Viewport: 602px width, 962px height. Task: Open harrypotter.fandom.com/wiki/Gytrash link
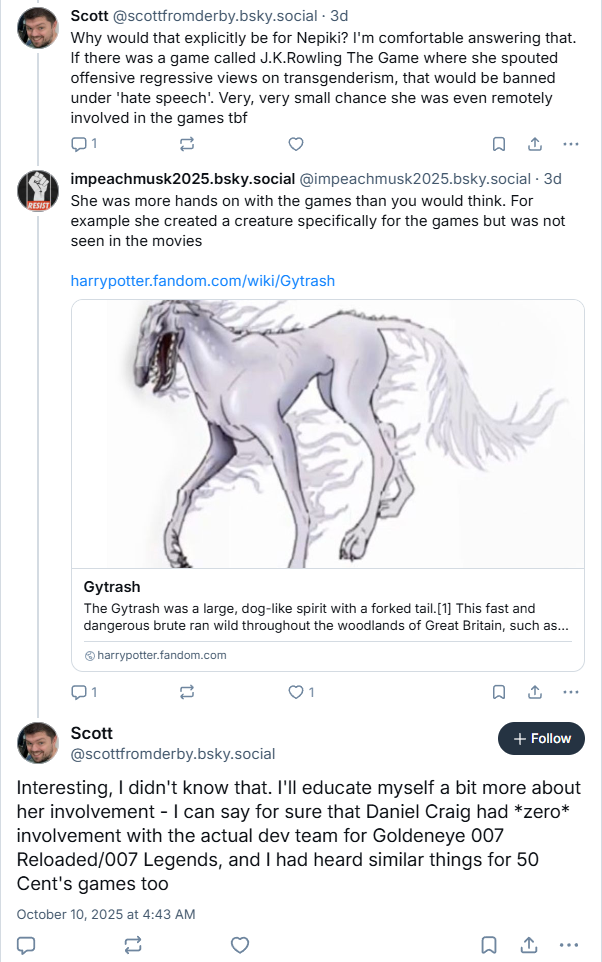click(x=202, y=281)
